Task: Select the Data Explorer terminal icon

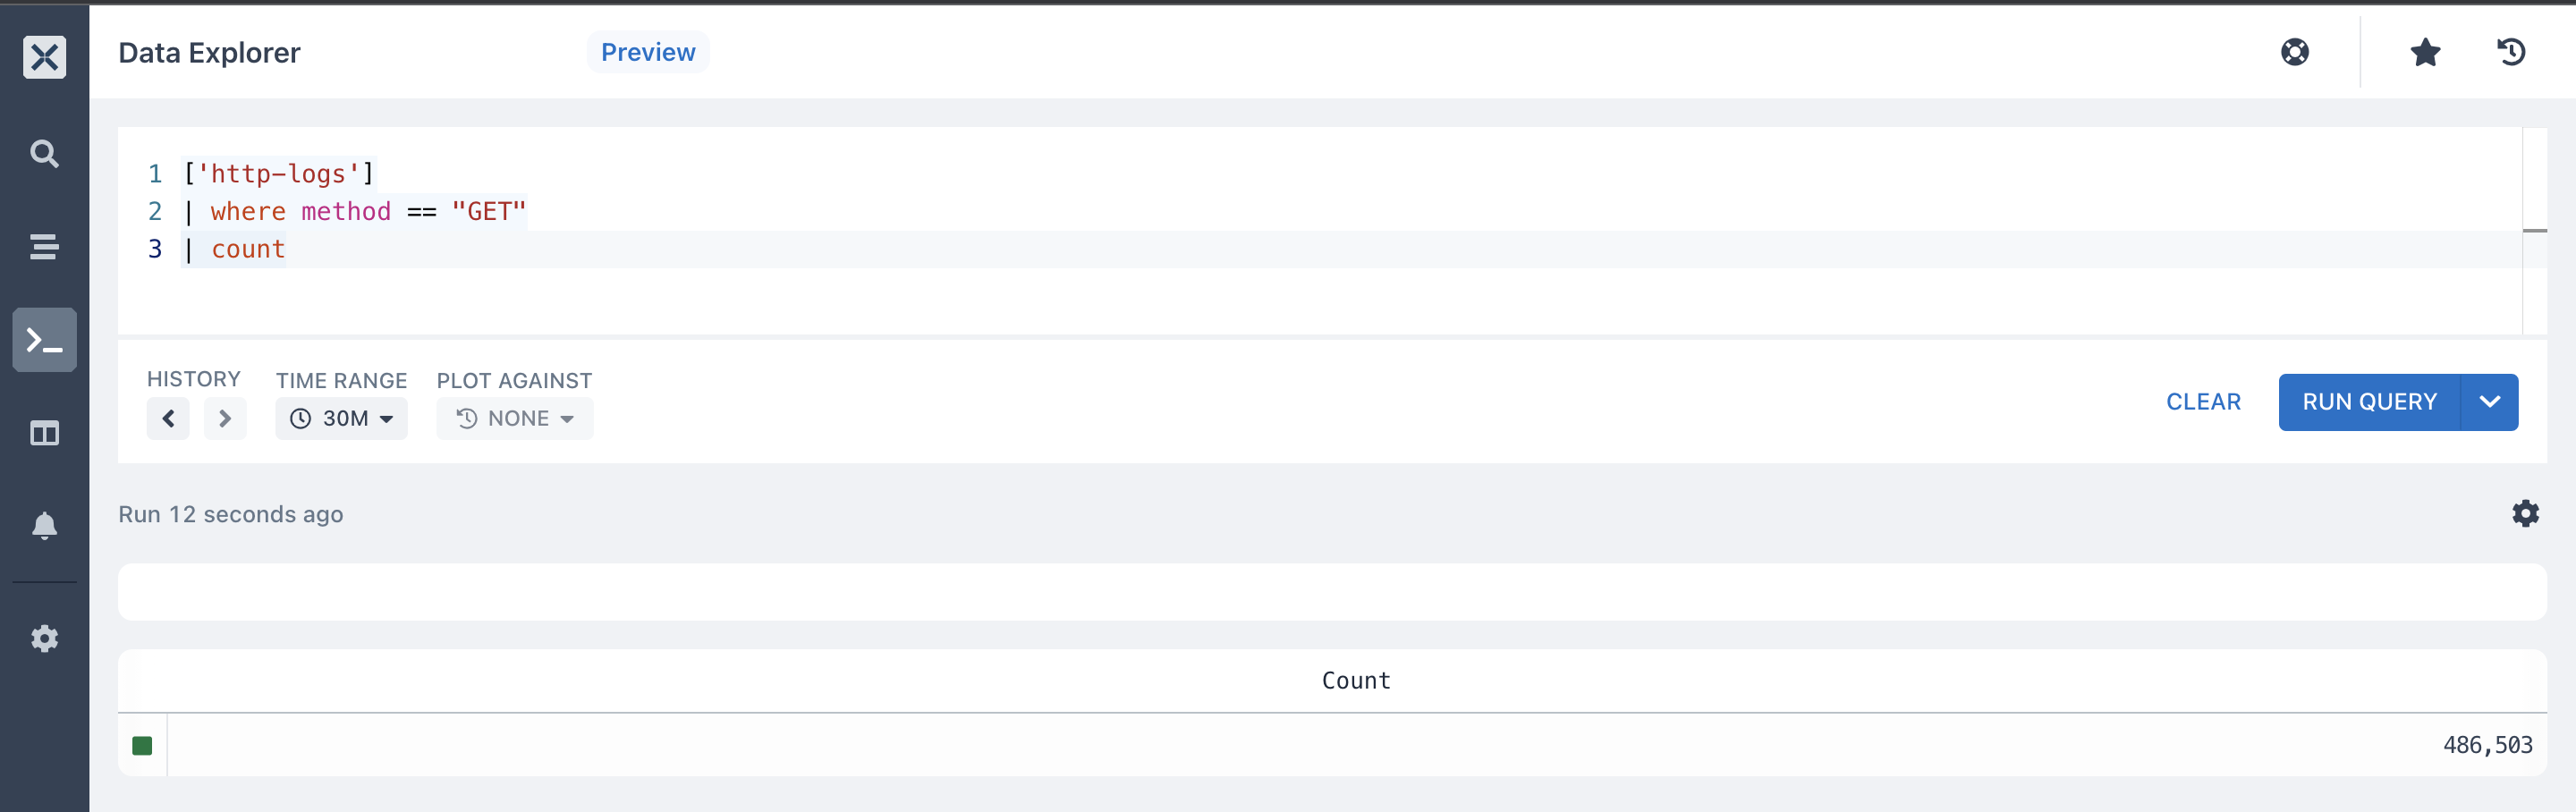Action: click(44, 340)
